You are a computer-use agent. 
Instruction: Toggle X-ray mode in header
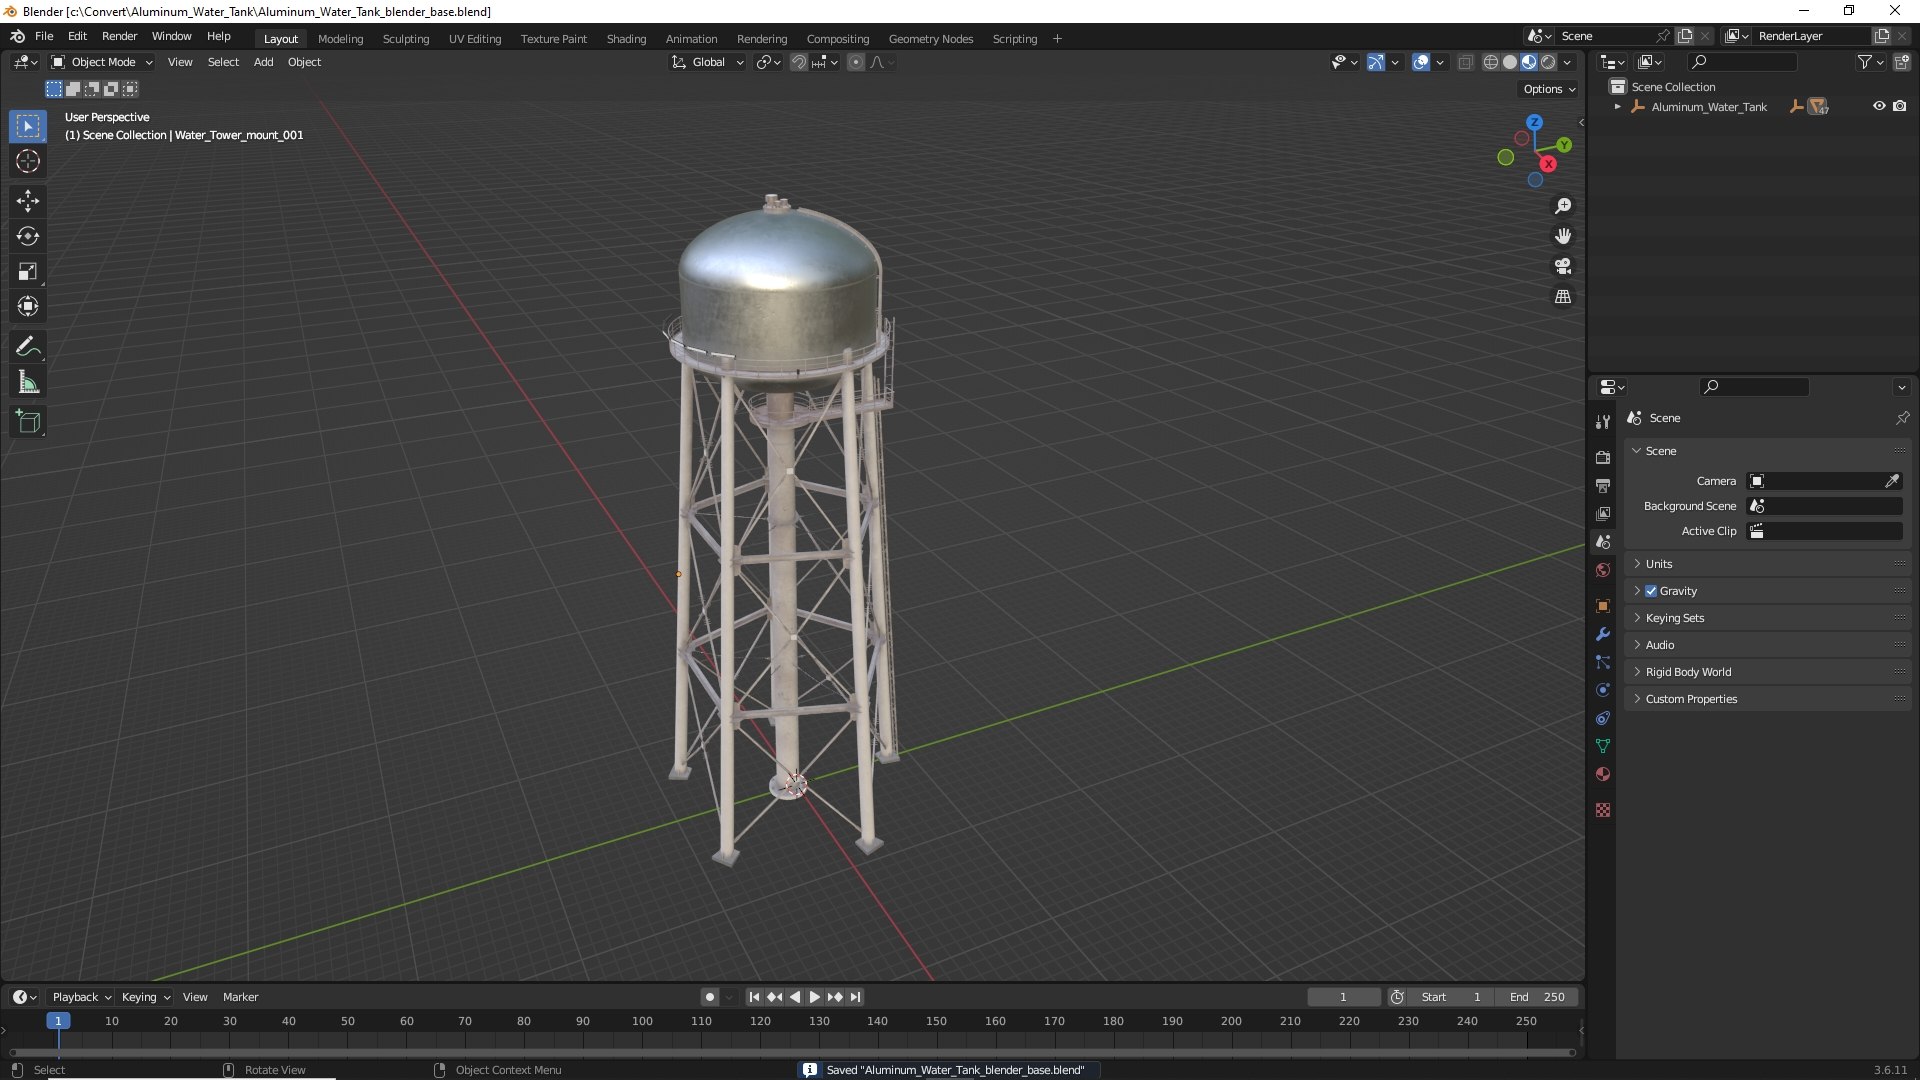click(1465, 62)
